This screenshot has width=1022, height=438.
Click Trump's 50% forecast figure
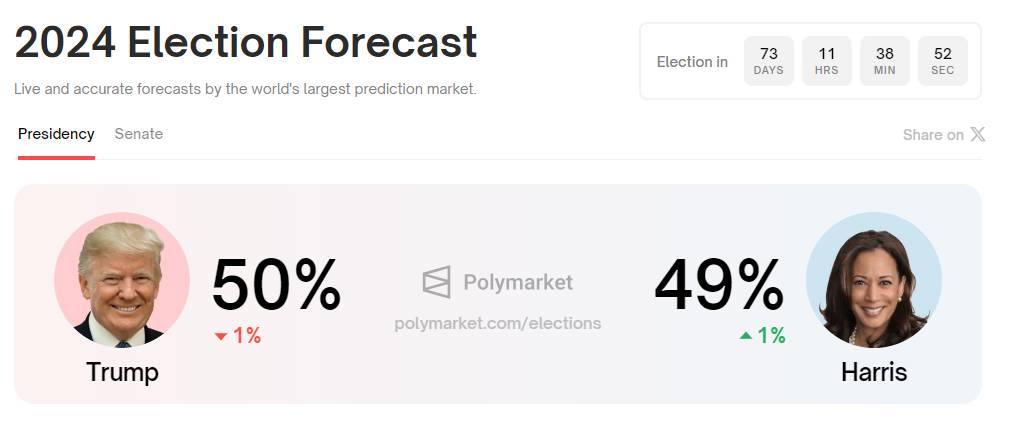tap(276, 286)
